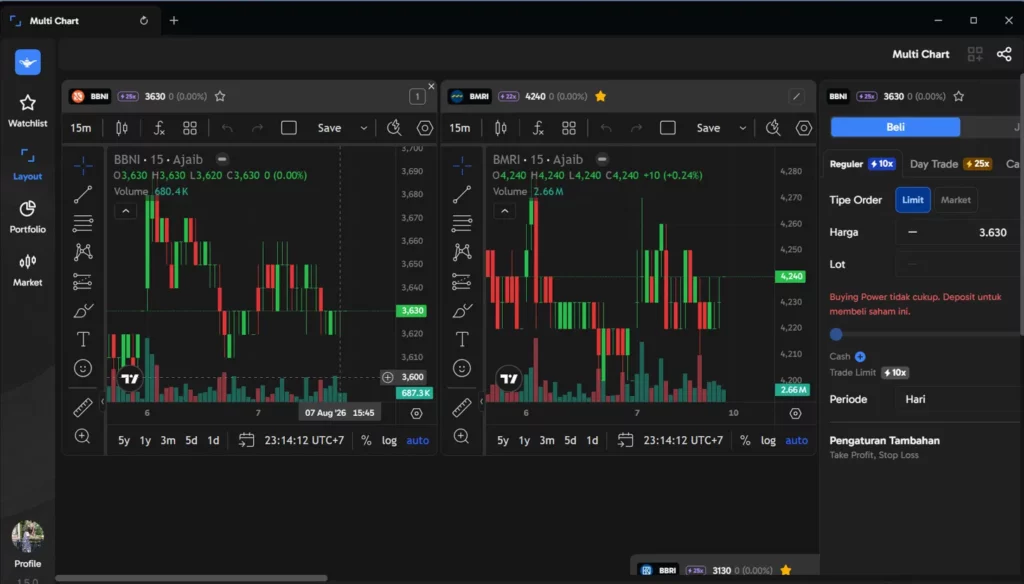Select the ruler measure tool in BMRI chart
Viewport: 1024px width, 584px height.
click(462, 408)
